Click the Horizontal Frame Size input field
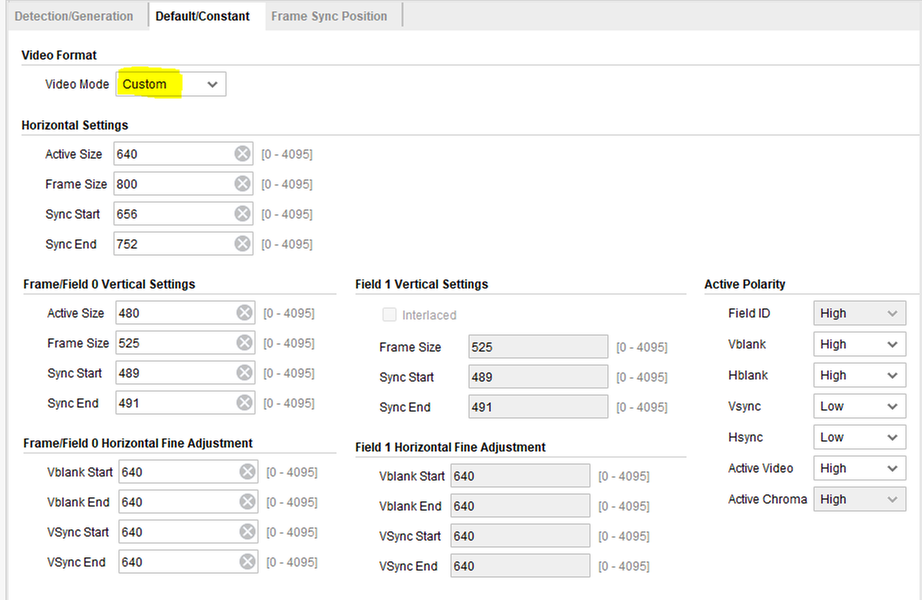Viewport: 922px width, 600px height. 172,184
